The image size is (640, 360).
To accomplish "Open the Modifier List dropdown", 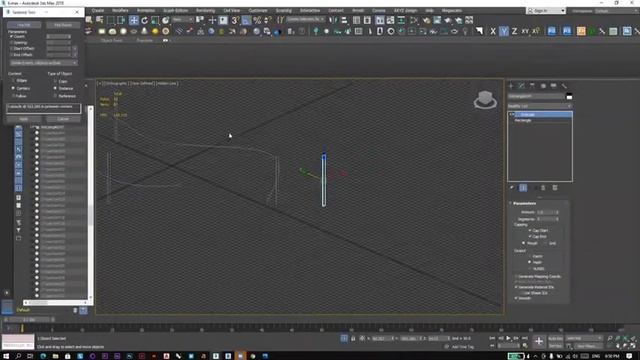I will tap(540, 106).
